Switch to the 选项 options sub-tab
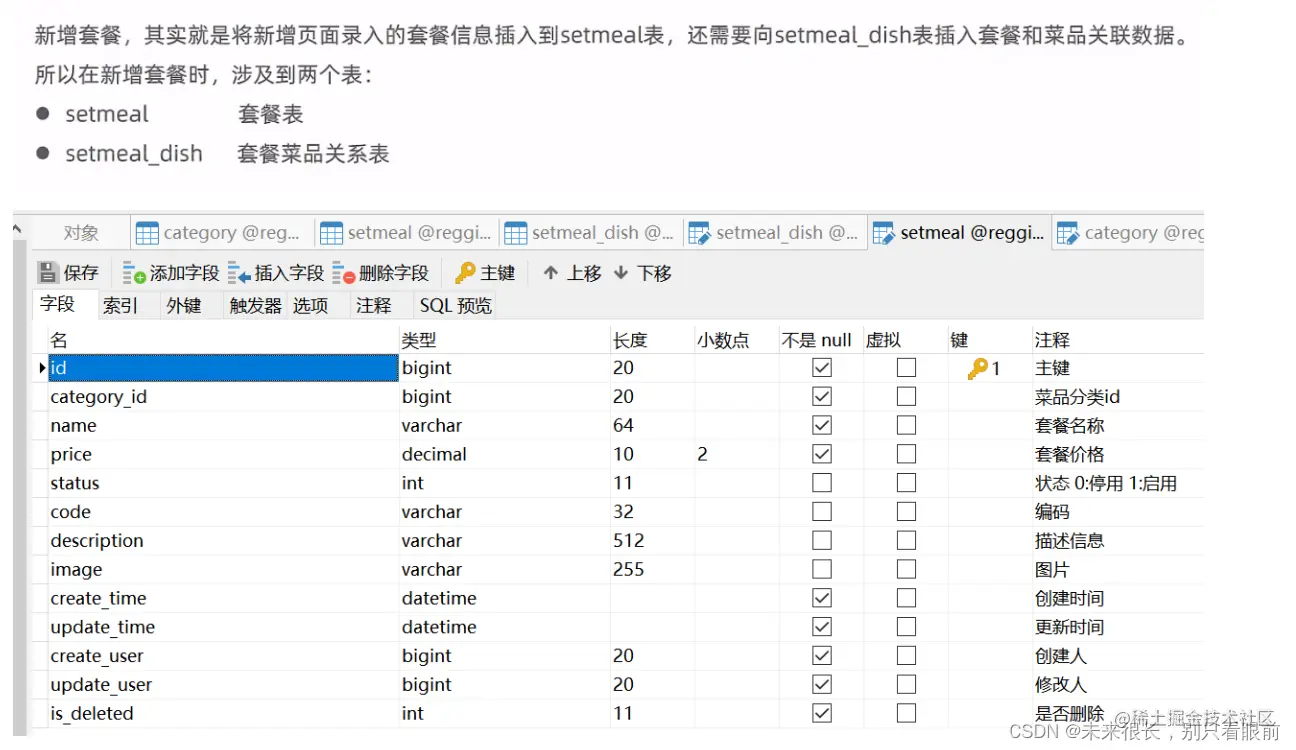Image resolution: width=1296 pixels, height=750 pixels. pos(310,305)
